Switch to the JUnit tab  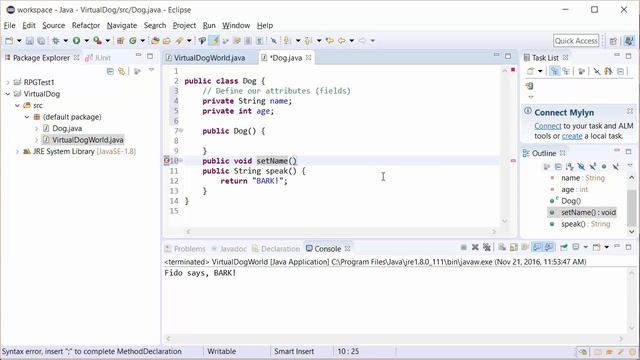point(98,58)
